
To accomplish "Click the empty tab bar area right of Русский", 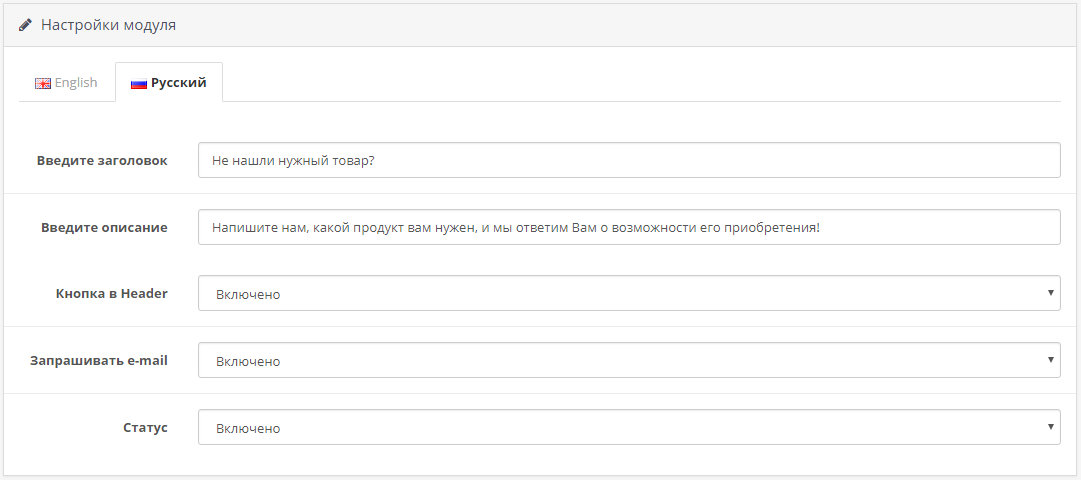I will [640, 83].
